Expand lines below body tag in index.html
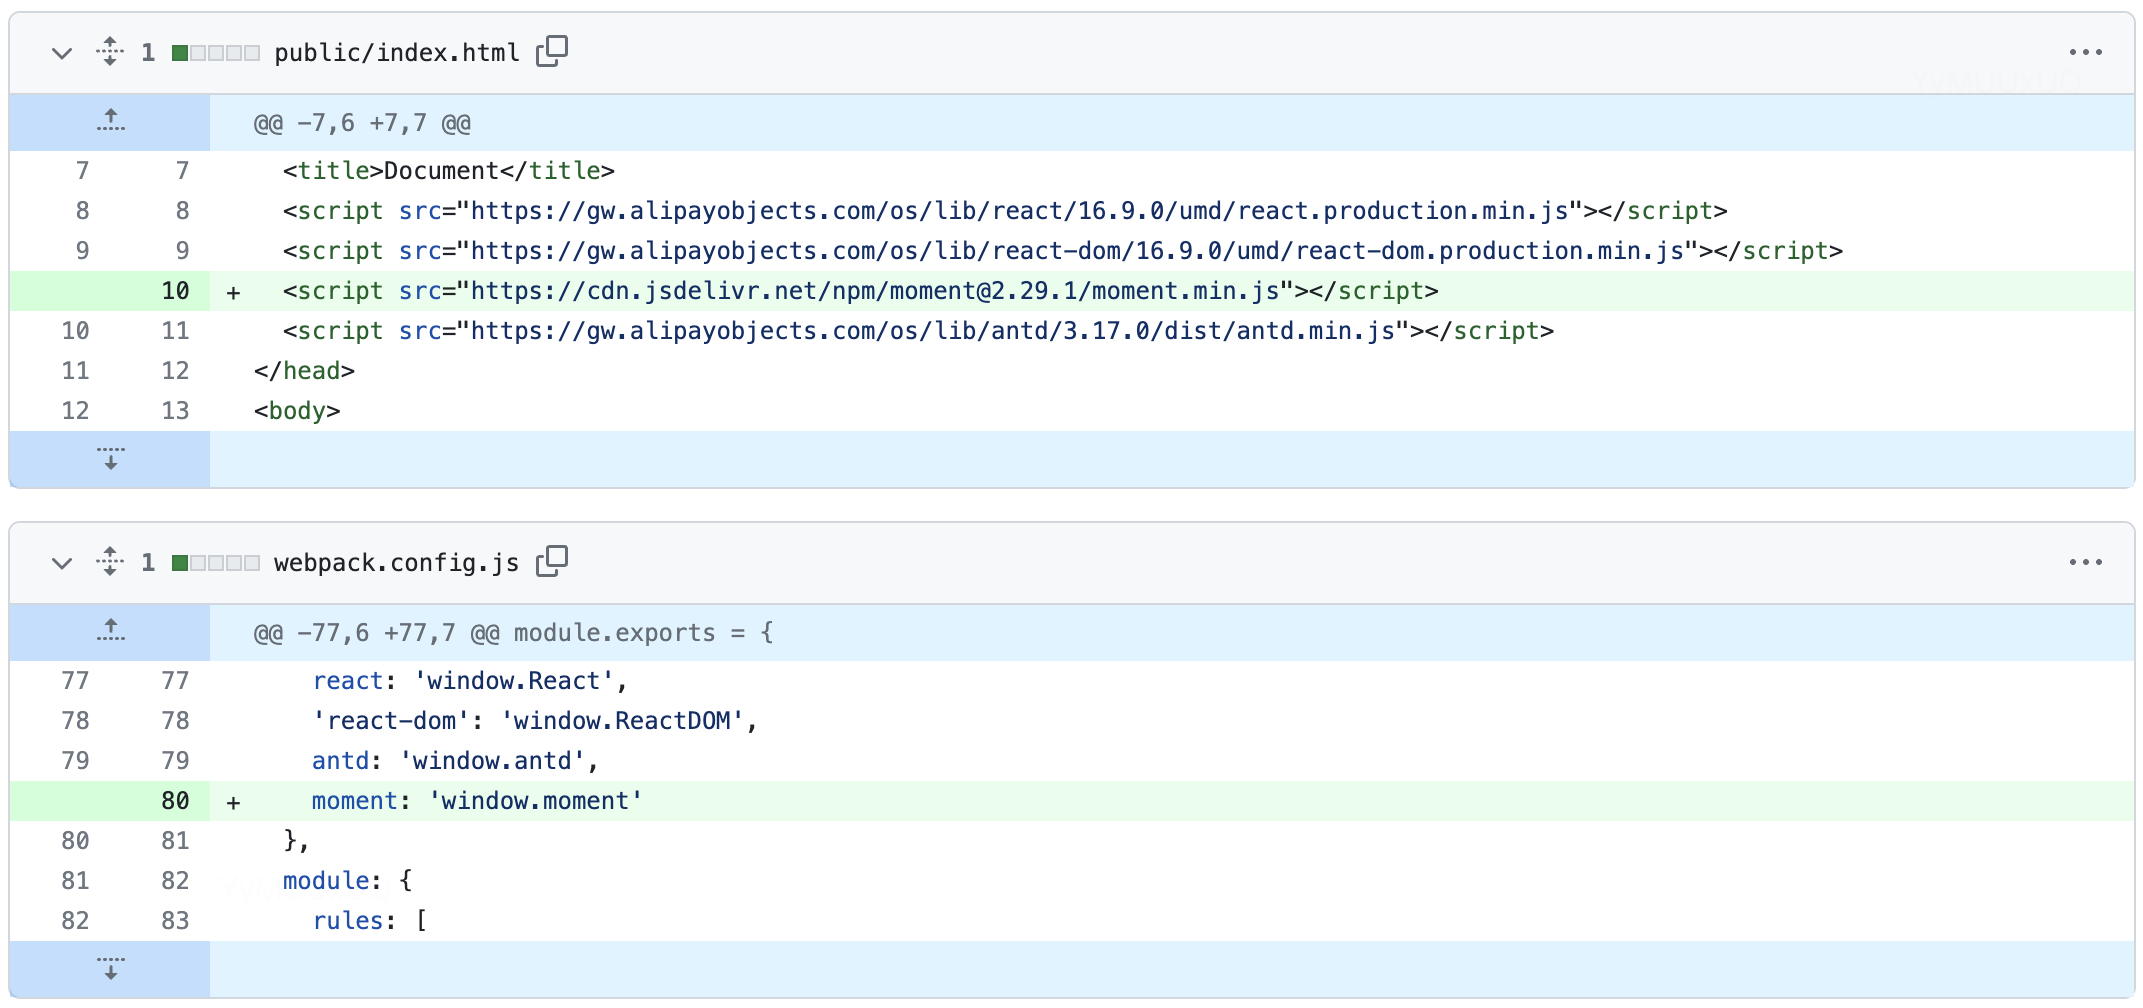The width and height of the screenshot is (2143, 1008). [x=110, y=459]
